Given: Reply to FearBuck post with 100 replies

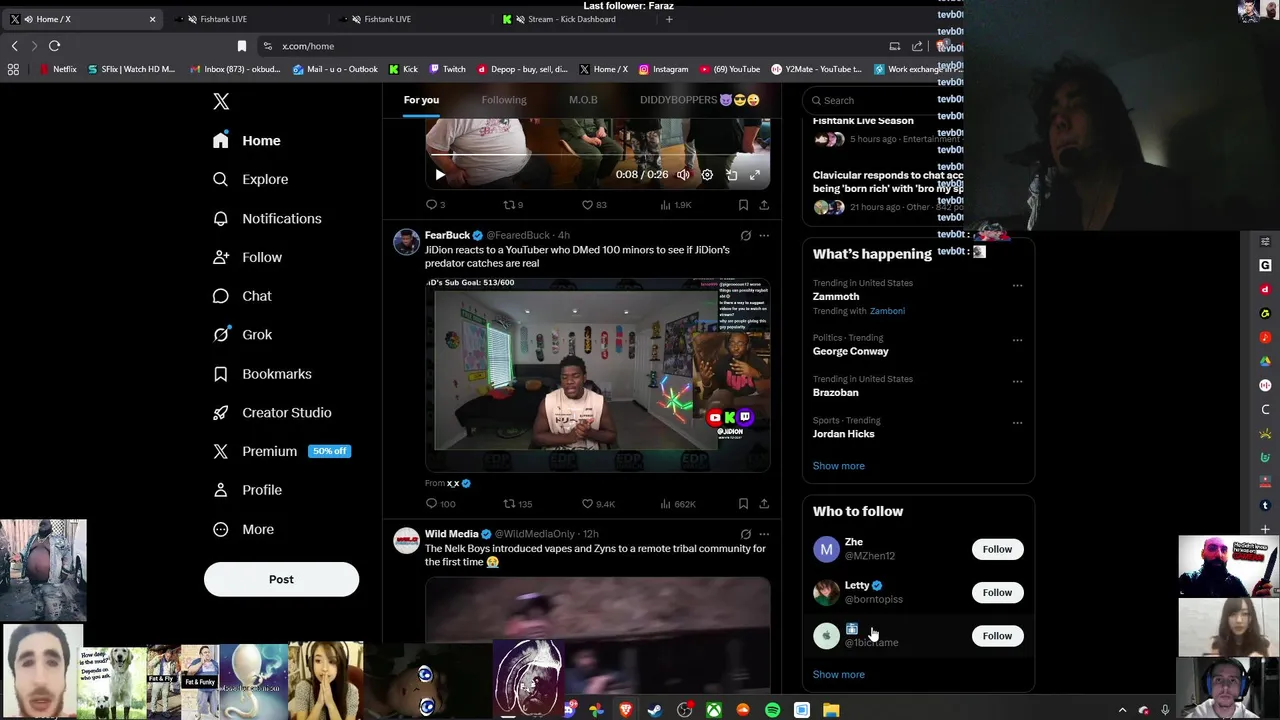Looking at the screenshot, I should 440,504.
